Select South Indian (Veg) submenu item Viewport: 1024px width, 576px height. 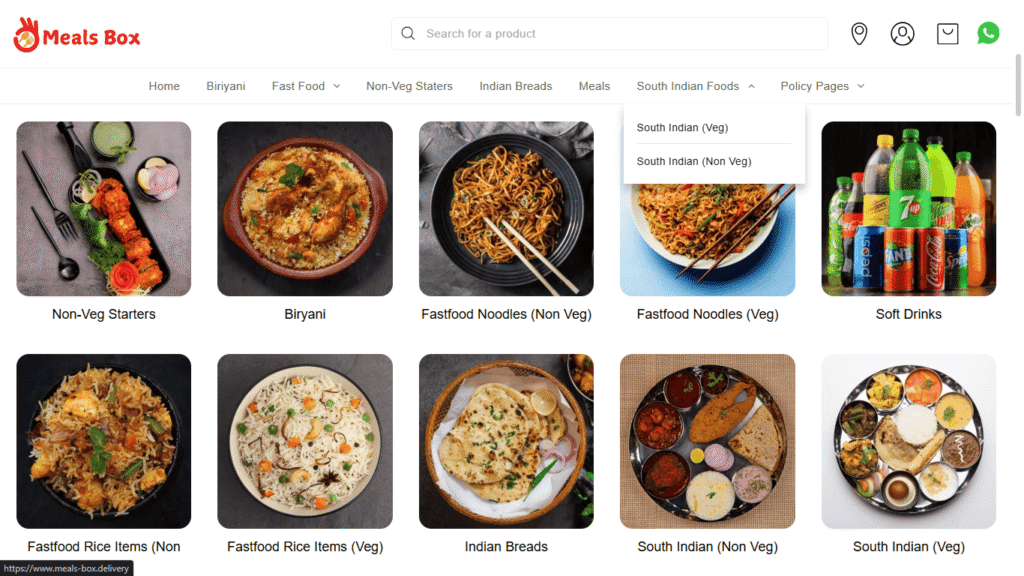coord(682,128)
